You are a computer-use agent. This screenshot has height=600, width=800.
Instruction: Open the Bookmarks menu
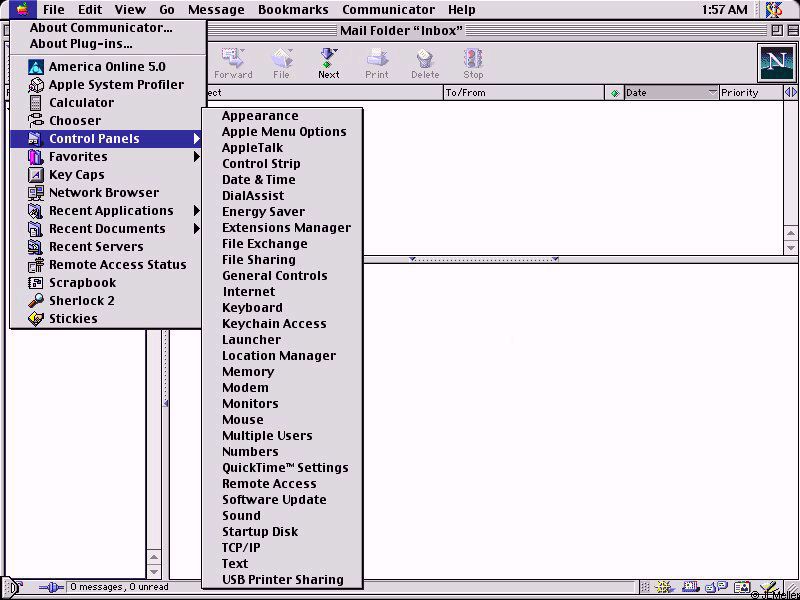coord(293,9)
